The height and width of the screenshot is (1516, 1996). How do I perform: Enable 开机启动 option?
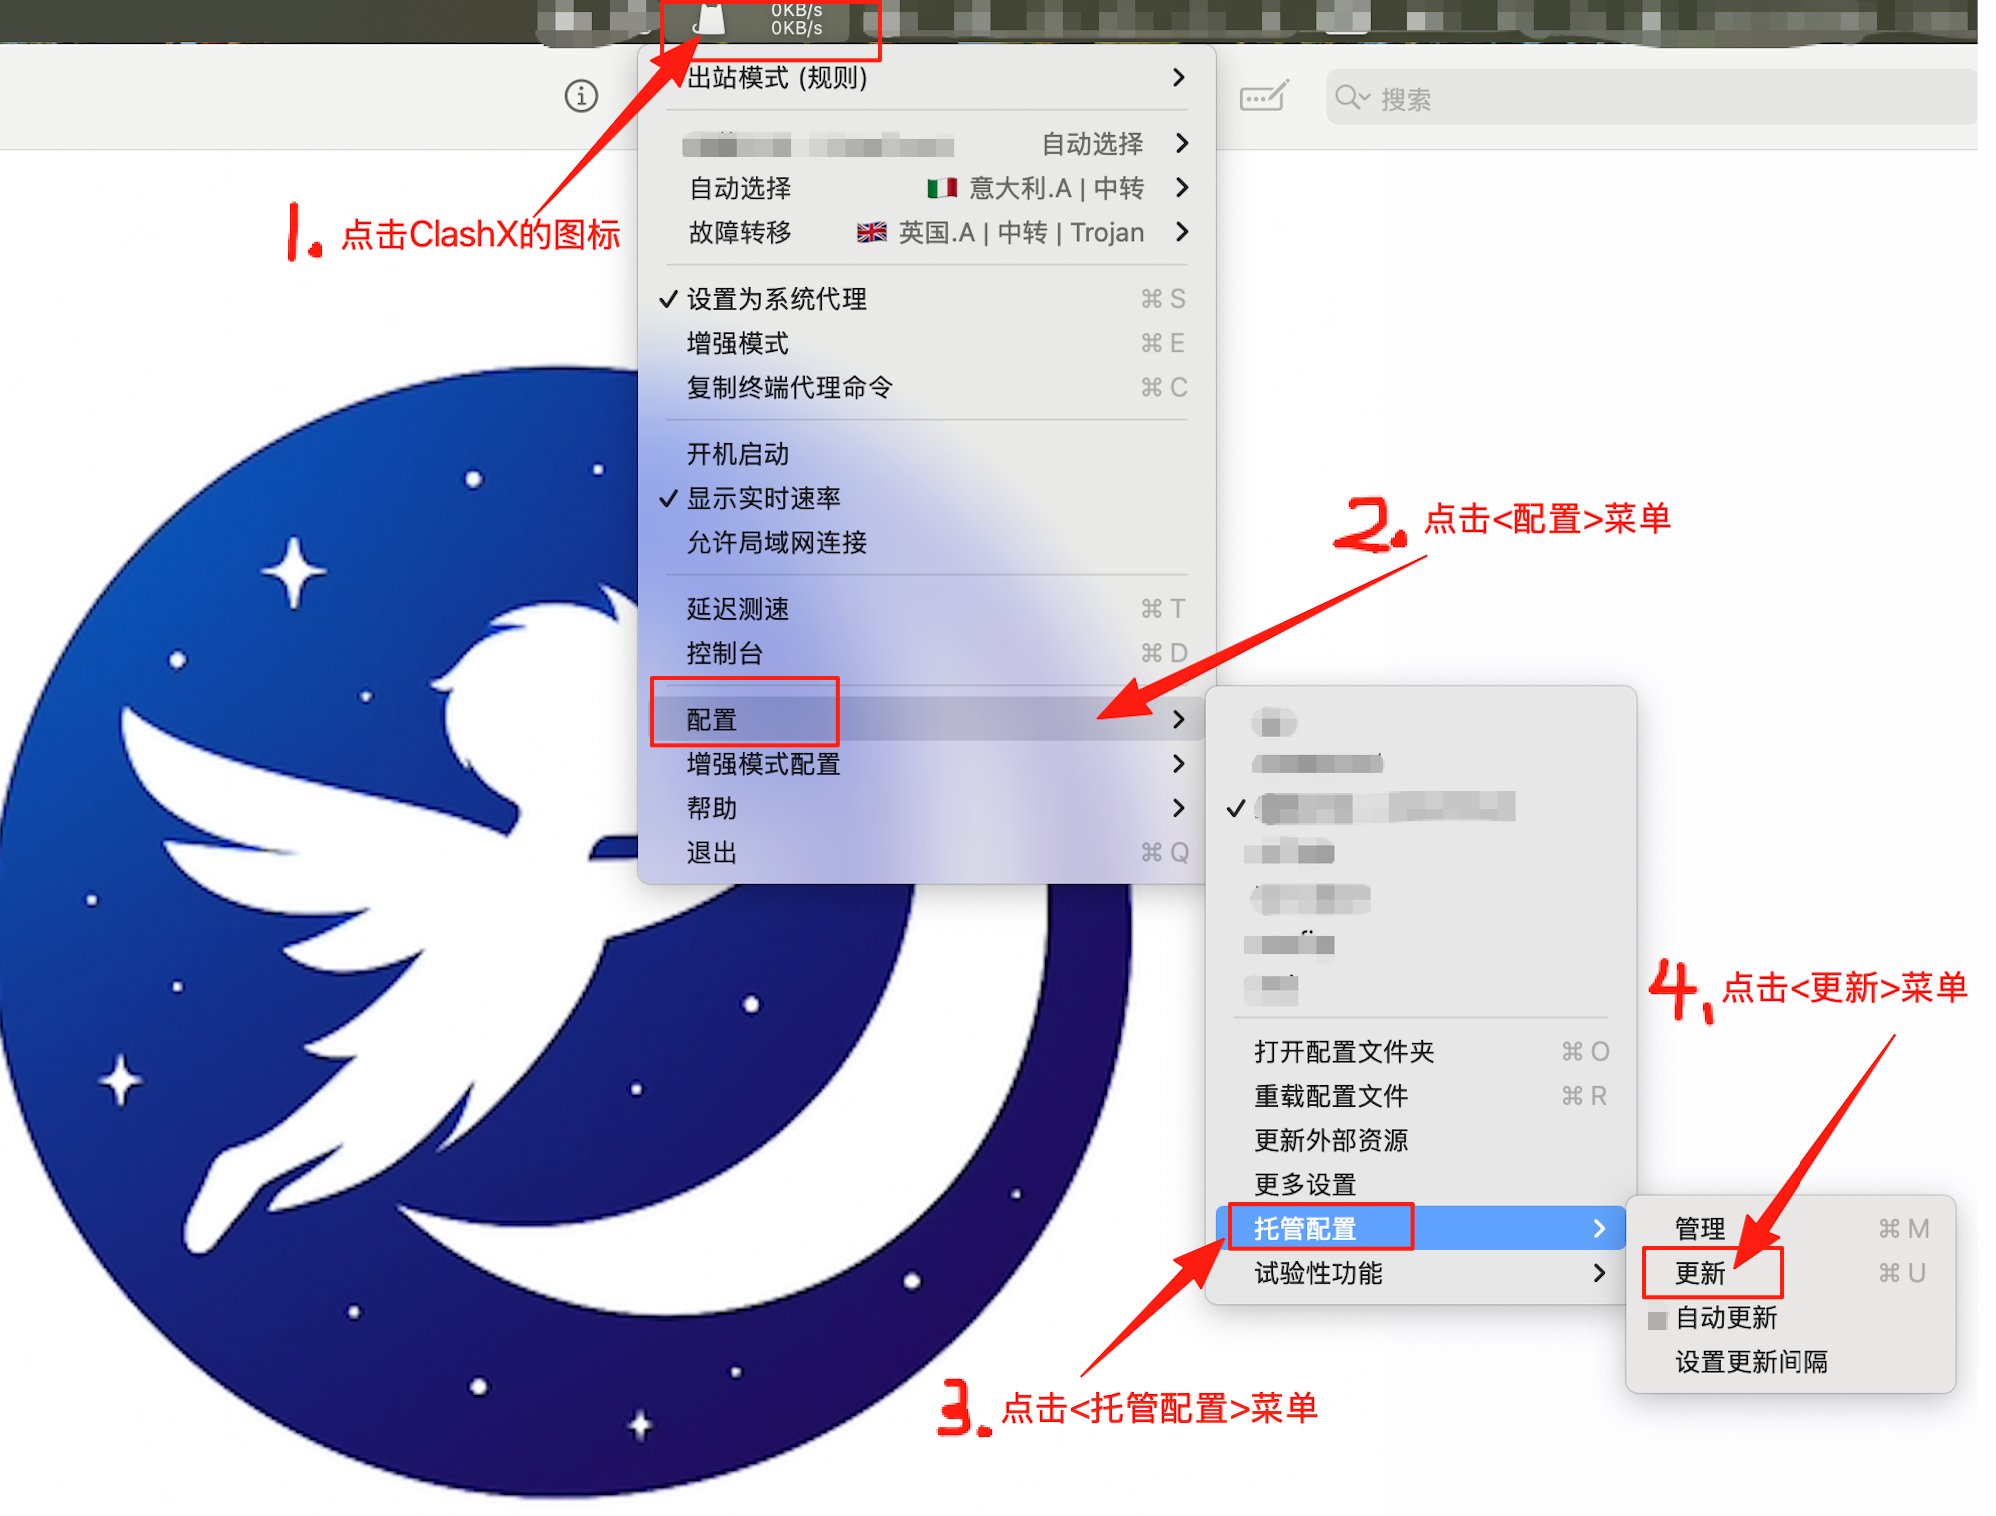738,454
